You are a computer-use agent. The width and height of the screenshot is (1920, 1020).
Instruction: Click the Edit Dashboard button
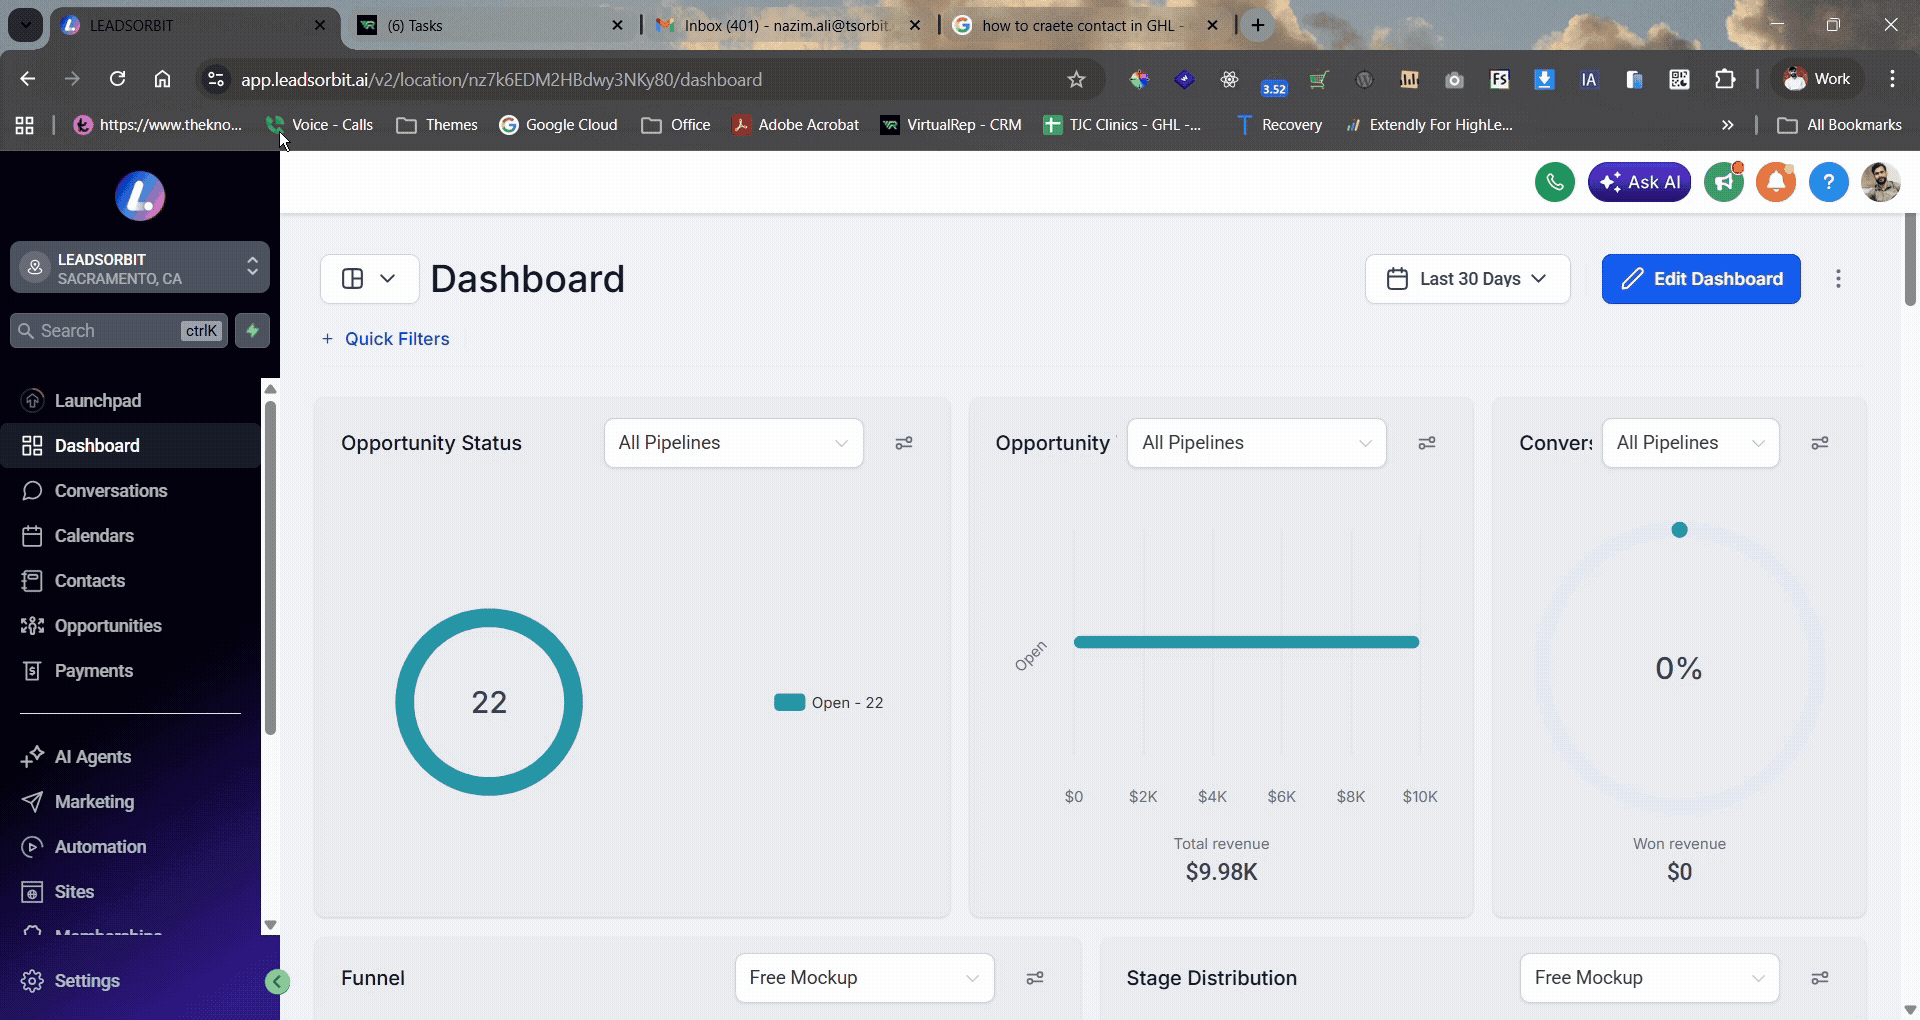click(1701, 279)
